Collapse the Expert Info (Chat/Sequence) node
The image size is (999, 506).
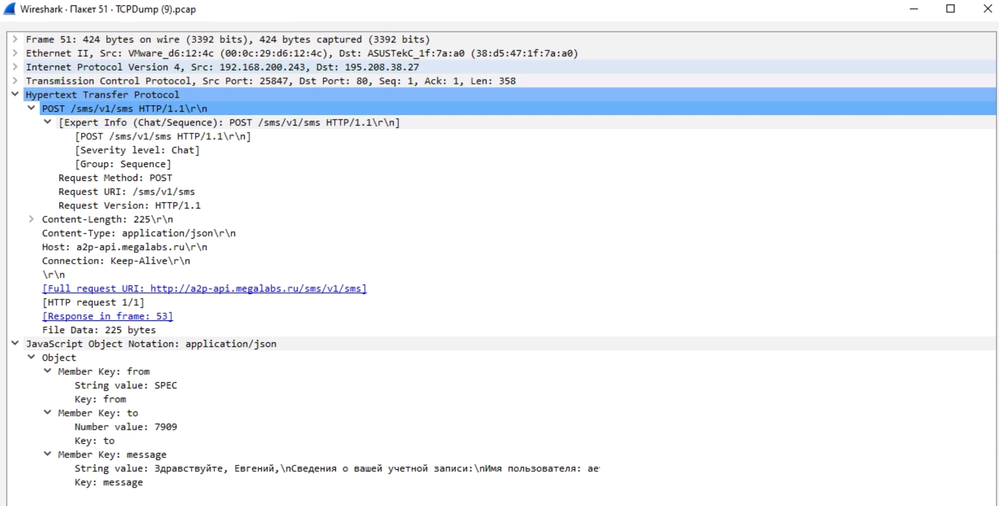click(x=47, y=122)
